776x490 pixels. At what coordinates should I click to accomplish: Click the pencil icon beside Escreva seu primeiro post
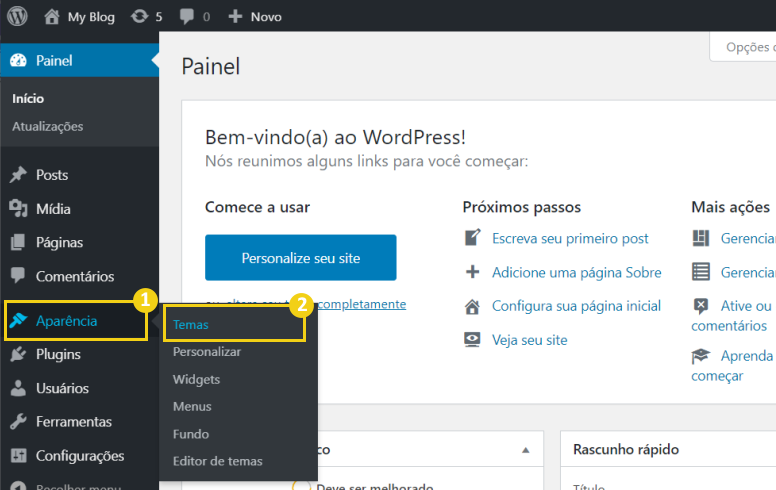point(473,238)
